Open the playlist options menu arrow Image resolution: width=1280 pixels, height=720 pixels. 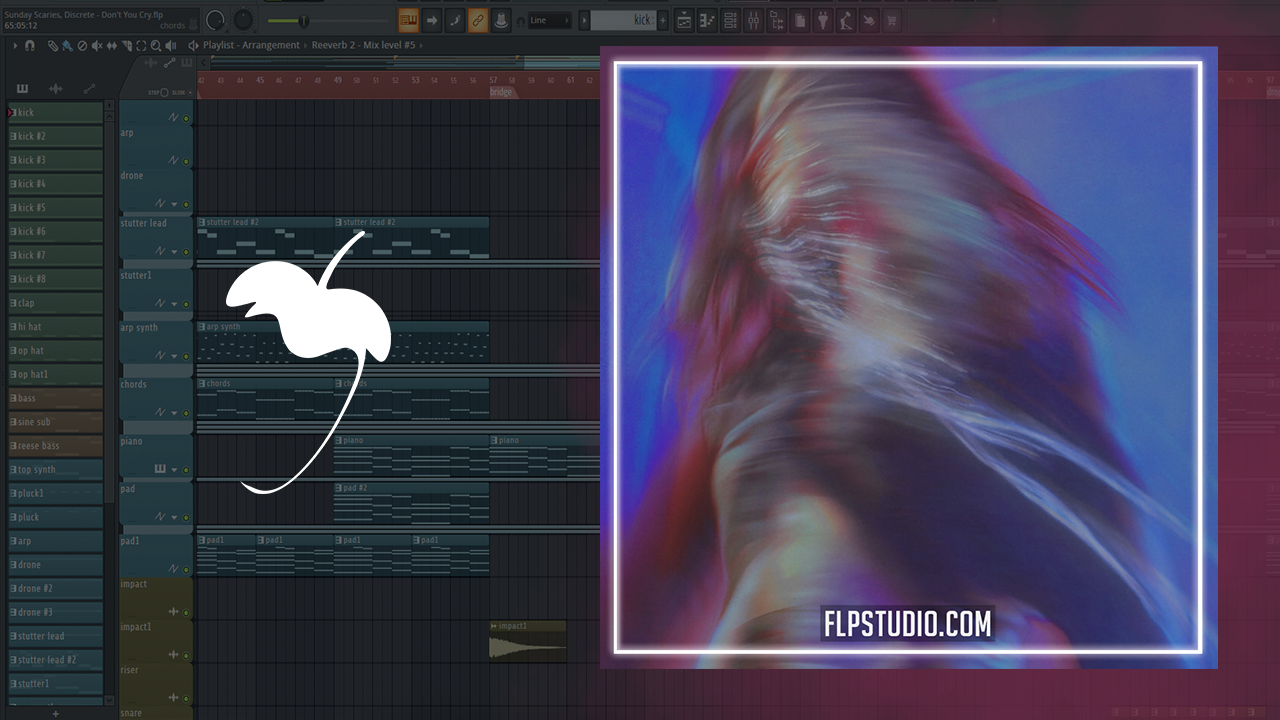(x=15, y=46)
